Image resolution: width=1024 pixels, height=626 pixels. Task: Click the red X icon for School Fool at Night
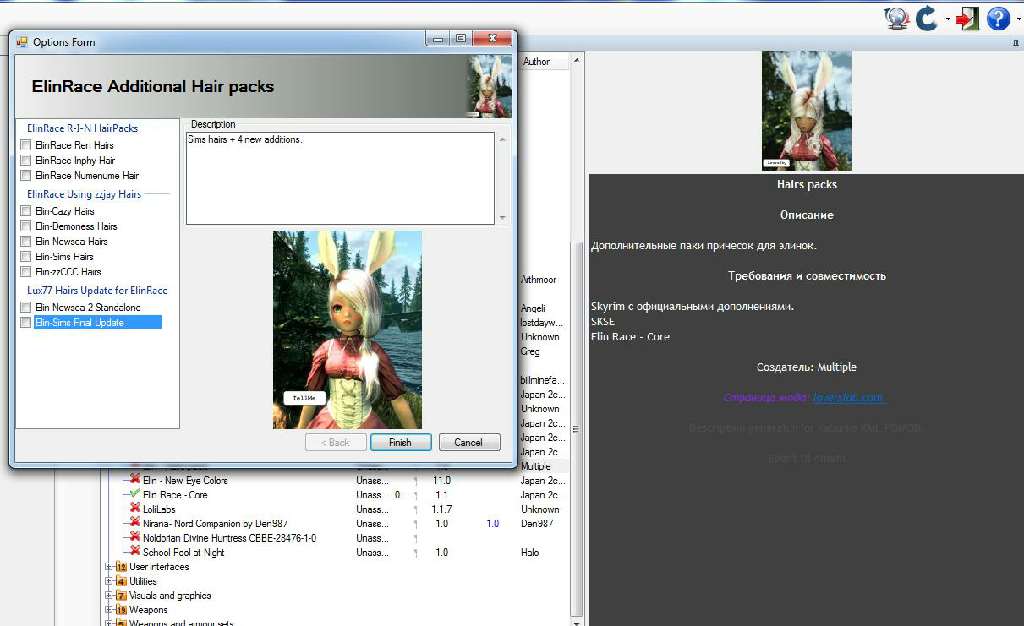(x=135, y=551)
